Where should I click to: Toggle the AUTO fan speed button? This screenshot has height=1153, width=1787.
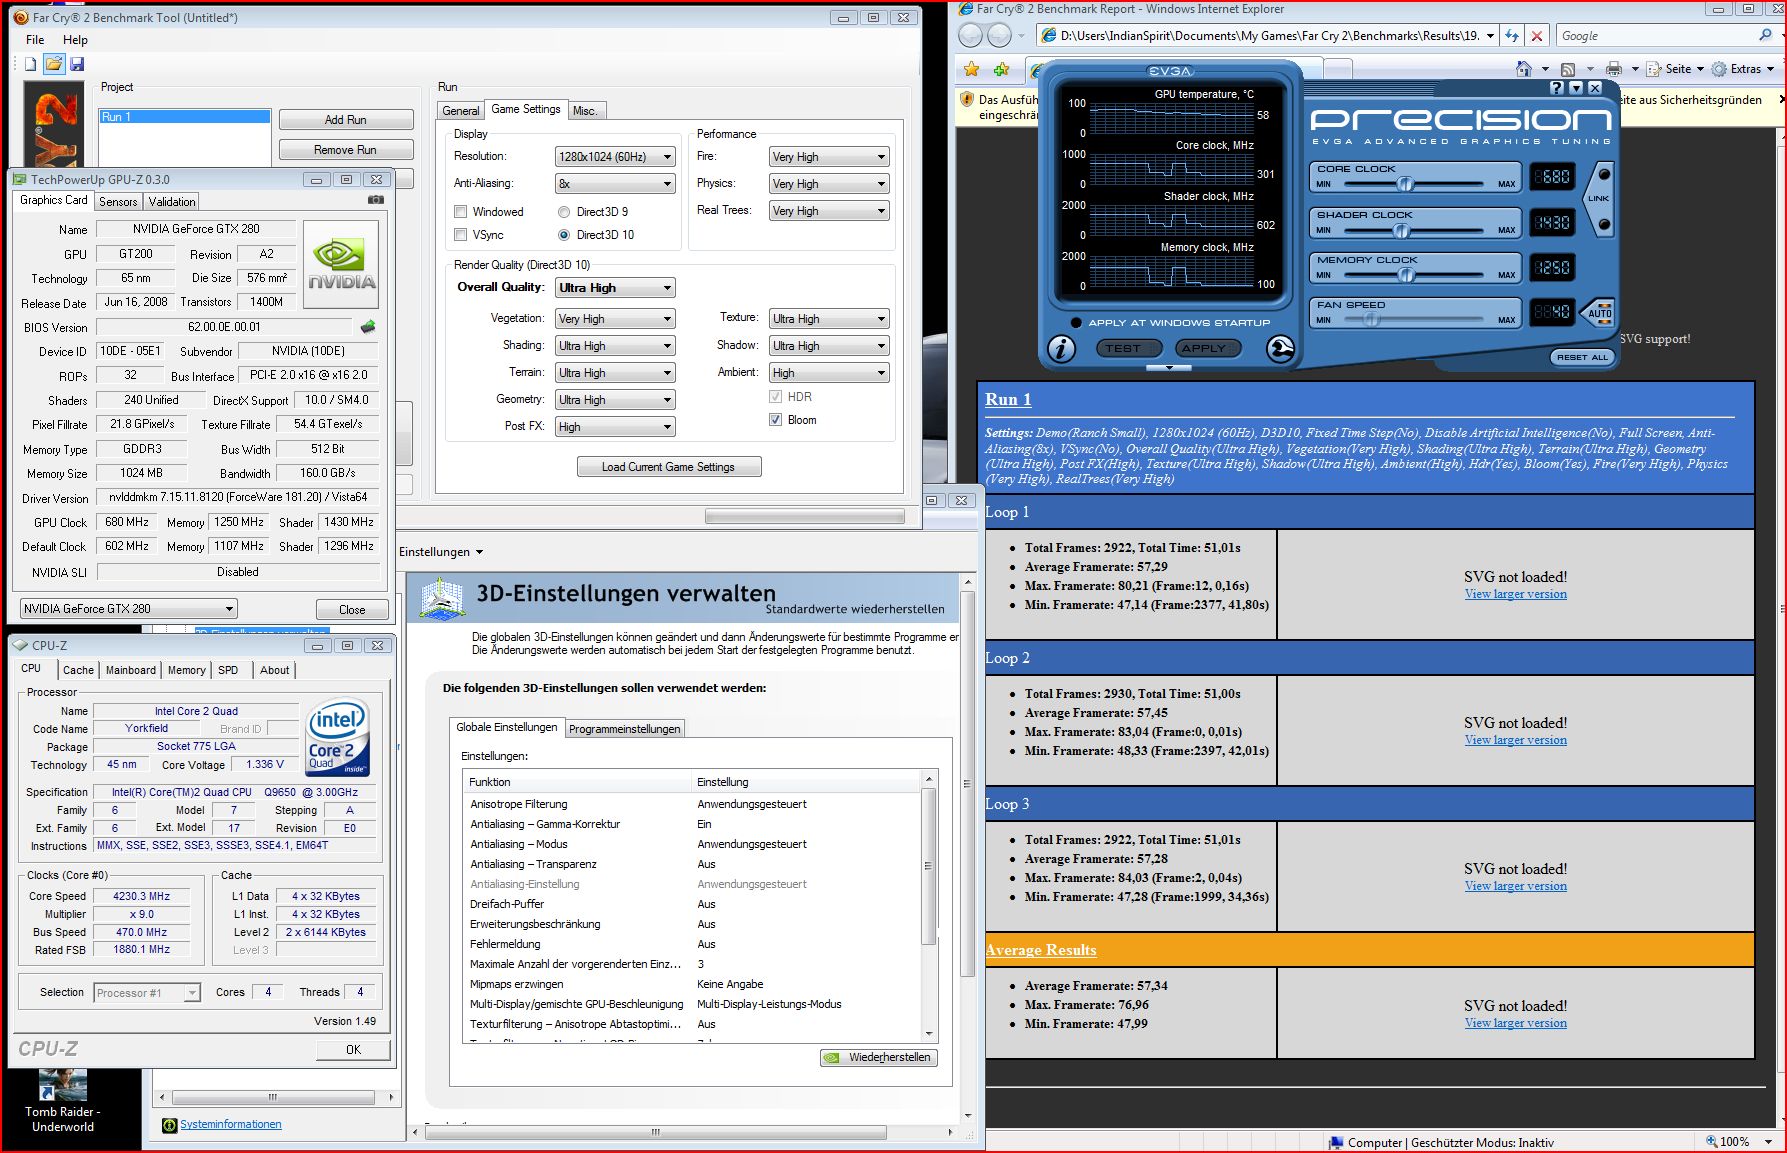pyautogui.click(x=1600, y=312)
